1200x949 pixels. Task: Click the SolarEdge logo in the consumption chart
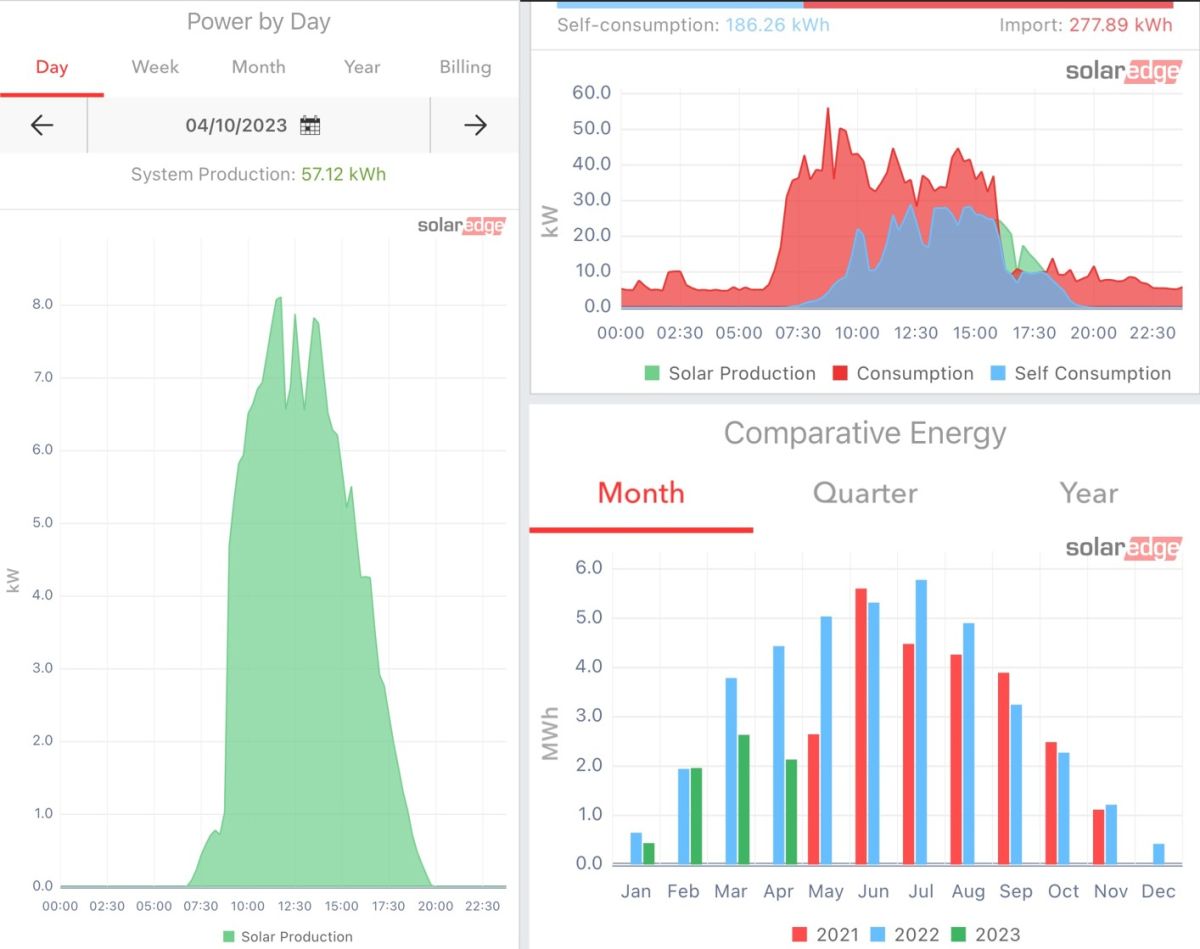[x=1123, y=71]
